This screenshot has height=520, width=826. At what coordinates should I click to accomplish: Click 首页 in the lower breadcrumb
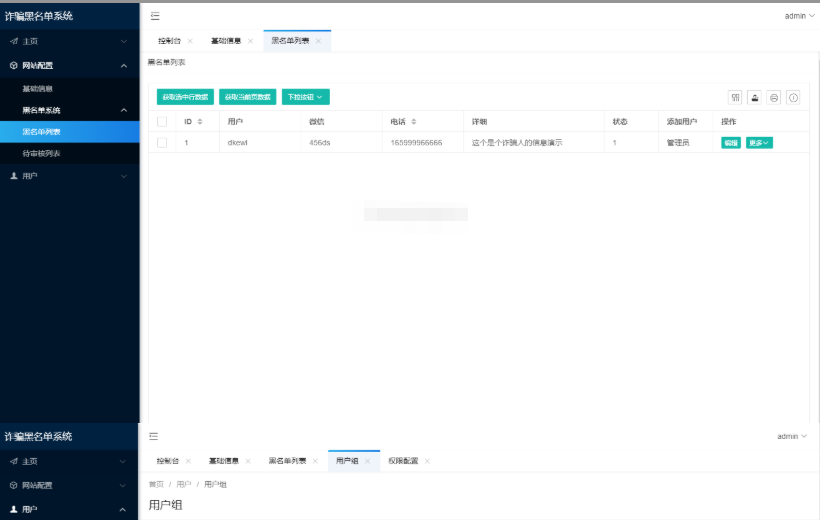pos(156,484)
